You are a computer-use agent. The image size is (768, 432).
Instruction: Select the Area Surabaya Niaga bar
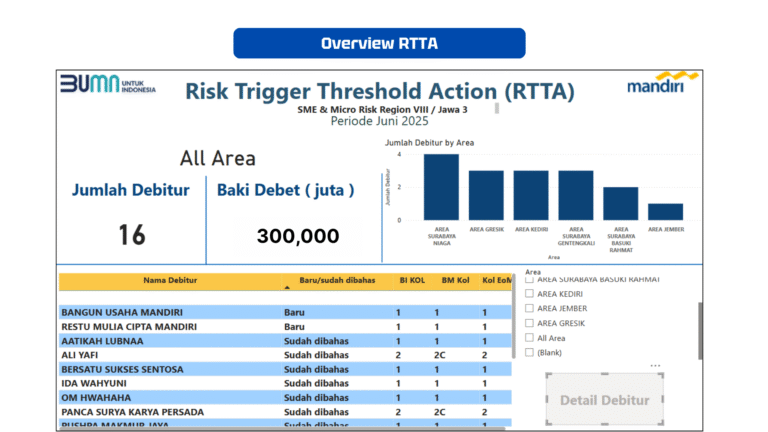tap(441, 187)
